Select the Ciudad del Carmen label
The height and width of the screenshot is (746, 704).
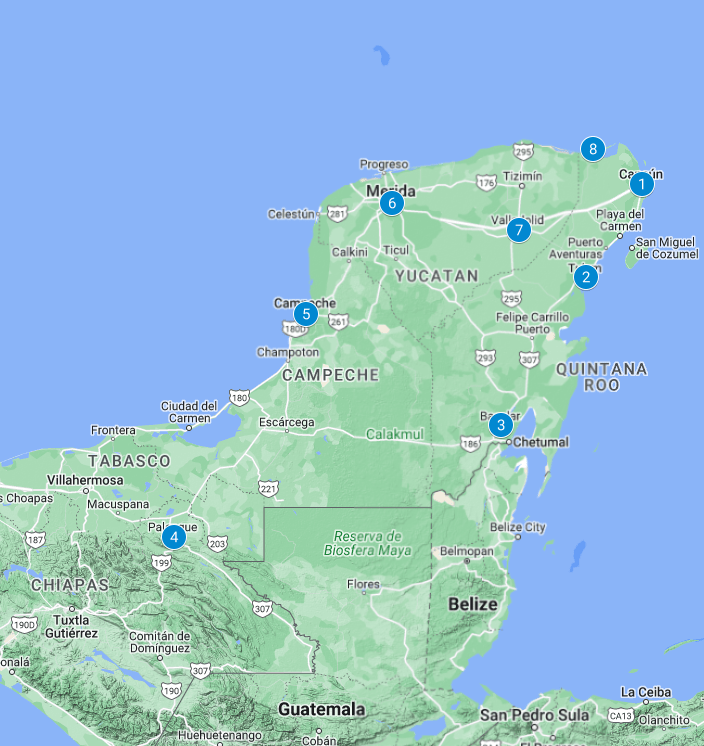(x=189, y=412)
